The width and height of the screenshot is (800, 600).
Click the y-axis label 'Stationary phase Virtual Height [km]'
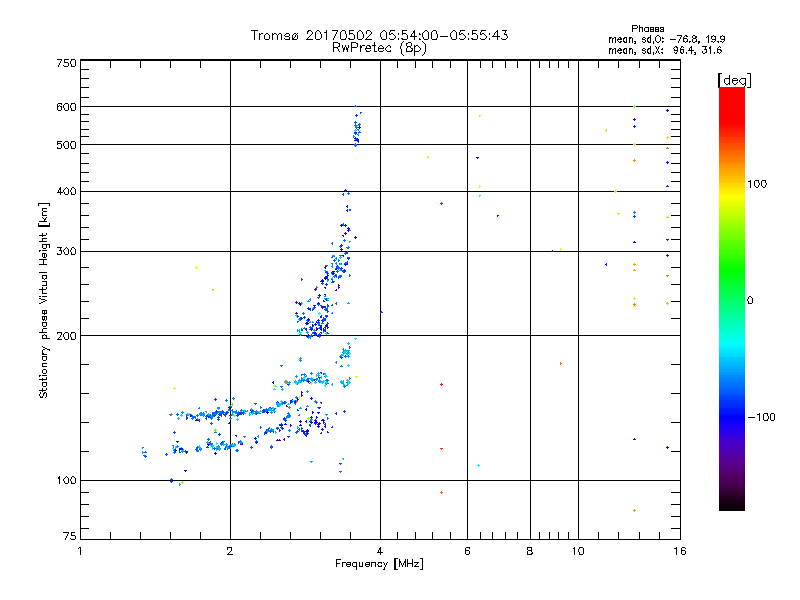(43, 300)
